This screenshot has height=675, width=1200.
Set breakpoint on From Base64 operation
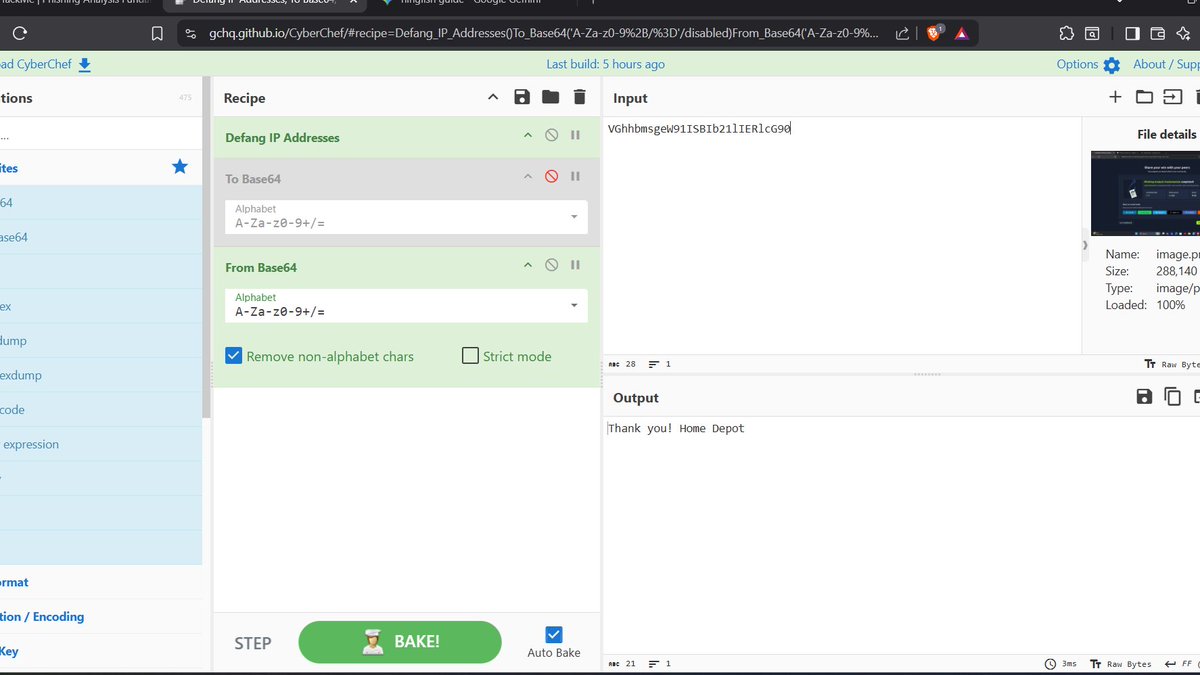pos(575,265)
